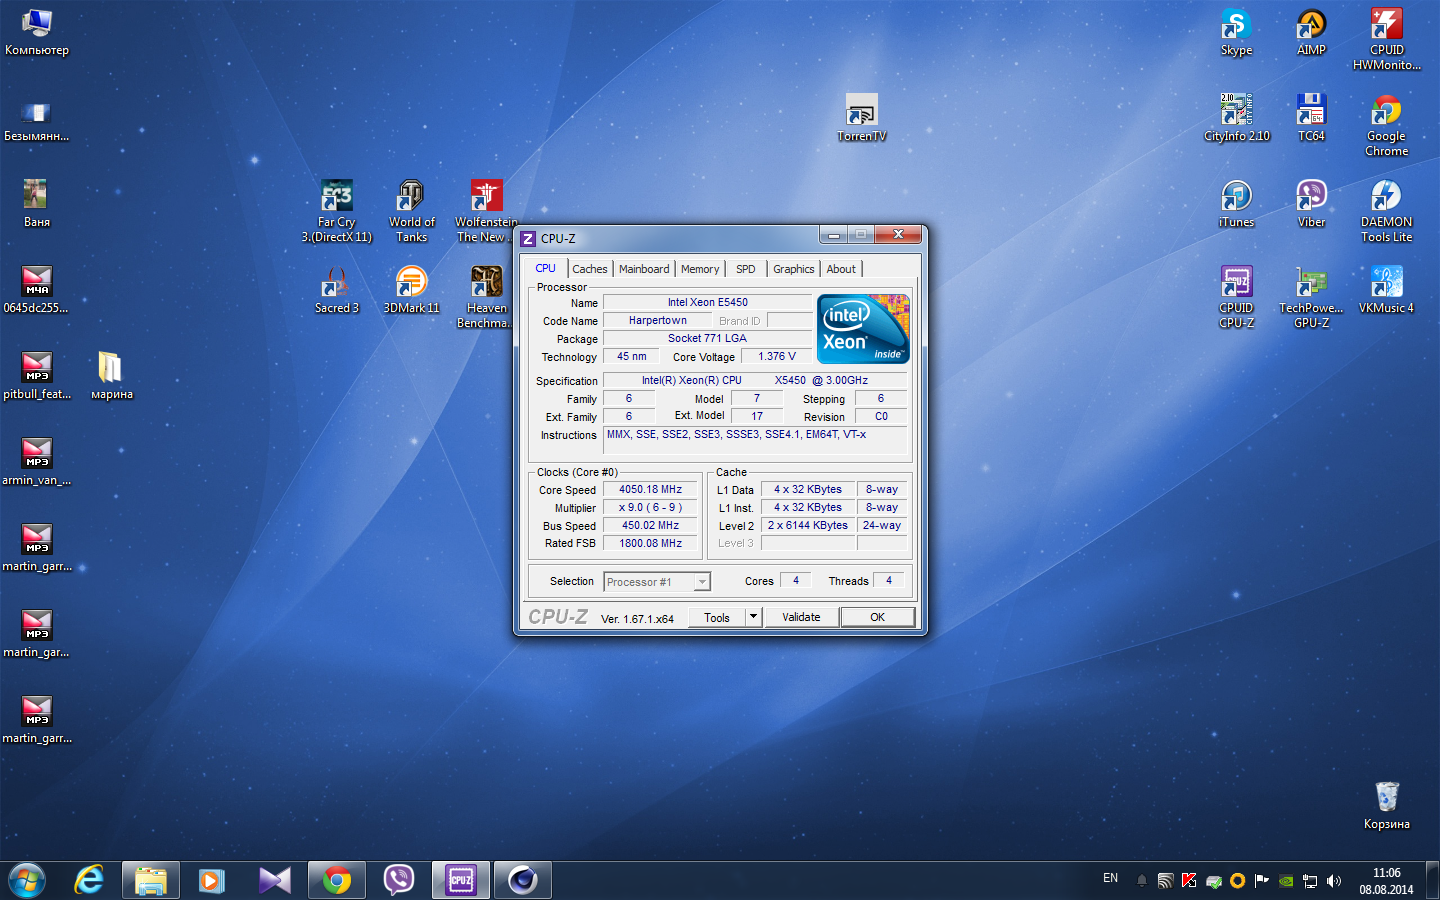Click the EN language indicator
Image resolution: width=1440 pixels, height=900 pixels.
pos(1110,878)
